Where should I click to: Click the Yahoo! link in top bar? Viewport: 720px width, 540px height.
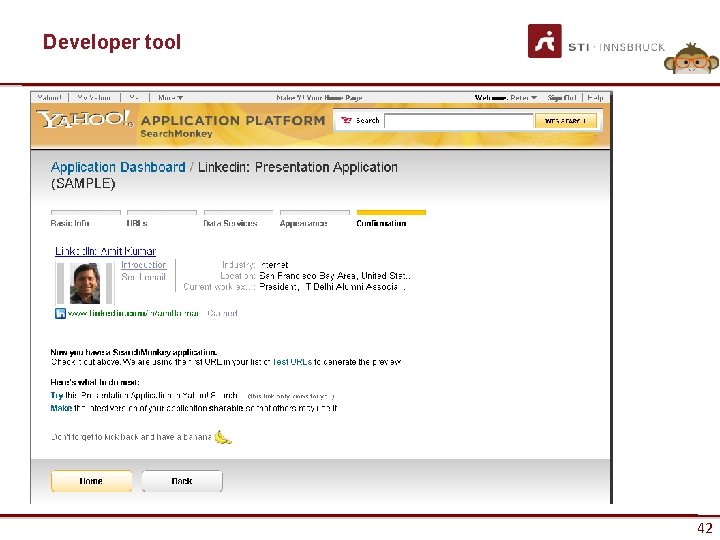pos(49,98)
